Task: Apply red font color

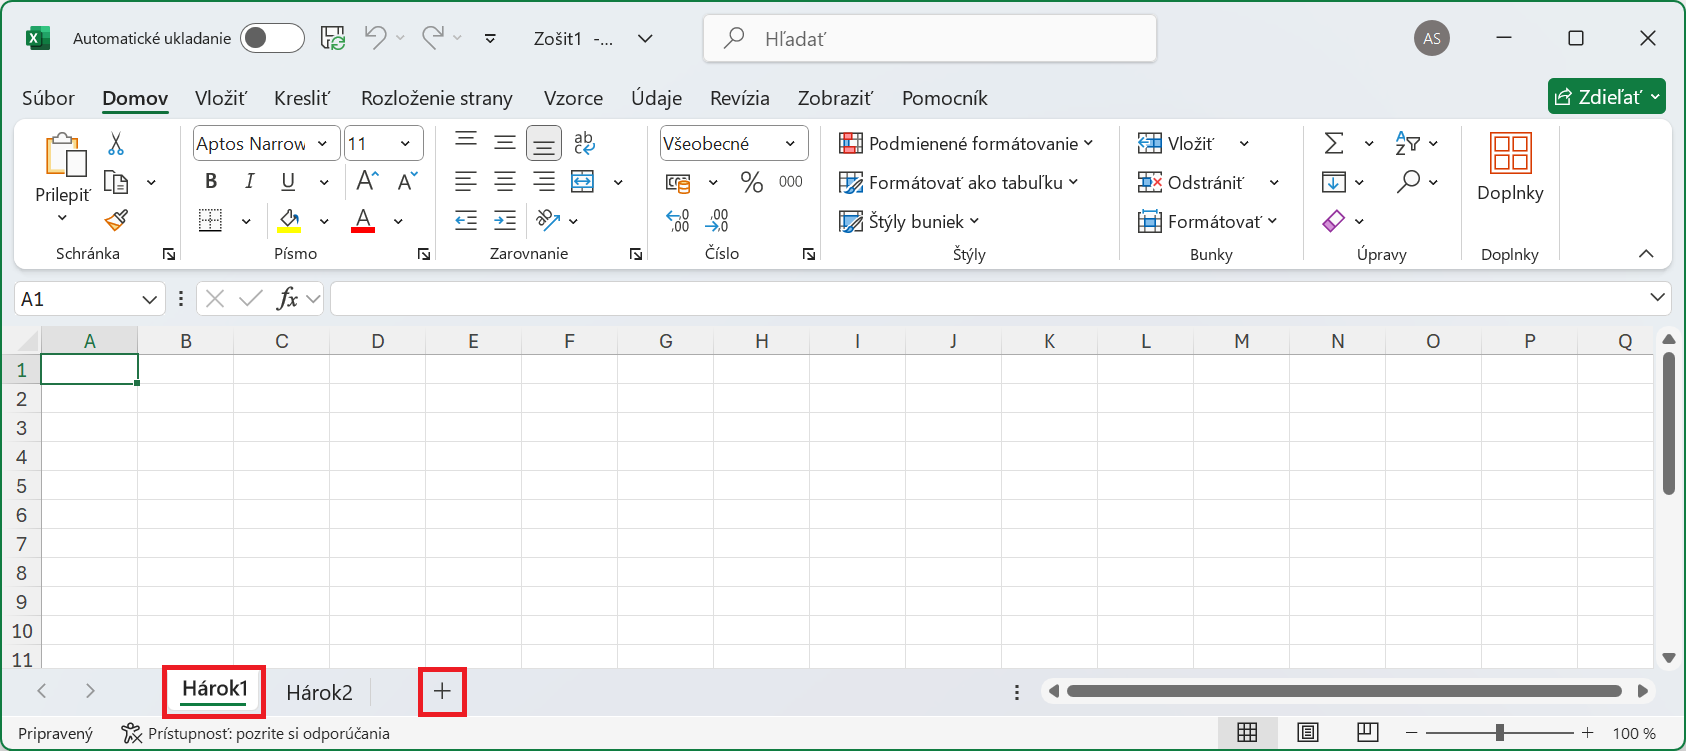Action: tap(363, 220)
